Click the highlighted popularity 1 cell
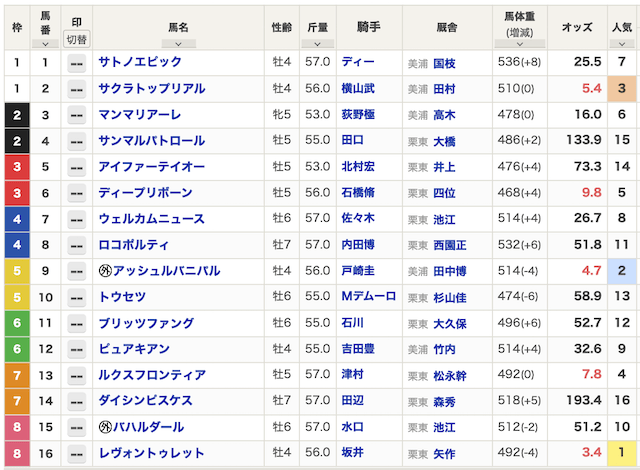640x470 pixels. 621,453
